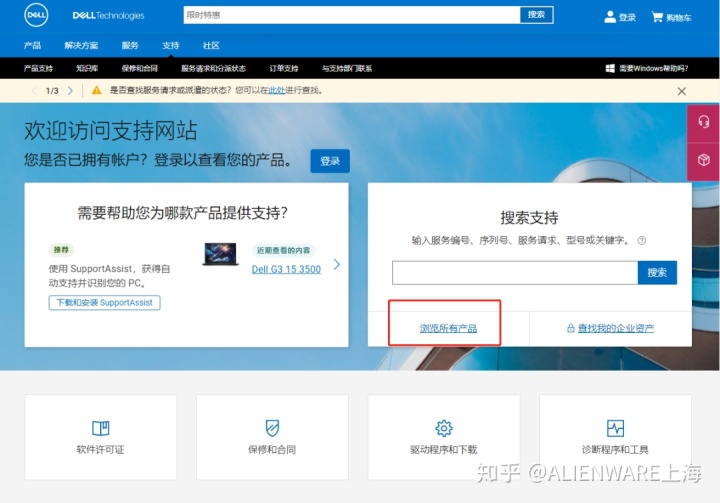The height and width of the screenshot is (503, 720).
Task: Click the 需要Windows帮助吗 link
Action: 653,68
